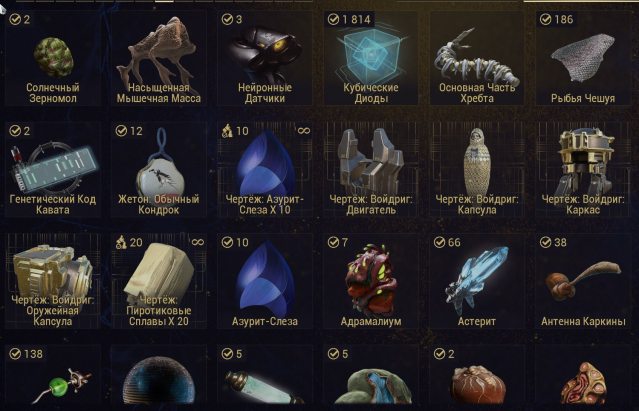Click infinity symbol on Пиротиковые Сплавы blueprint
The image size is (639, 411).
pos(198,242)
